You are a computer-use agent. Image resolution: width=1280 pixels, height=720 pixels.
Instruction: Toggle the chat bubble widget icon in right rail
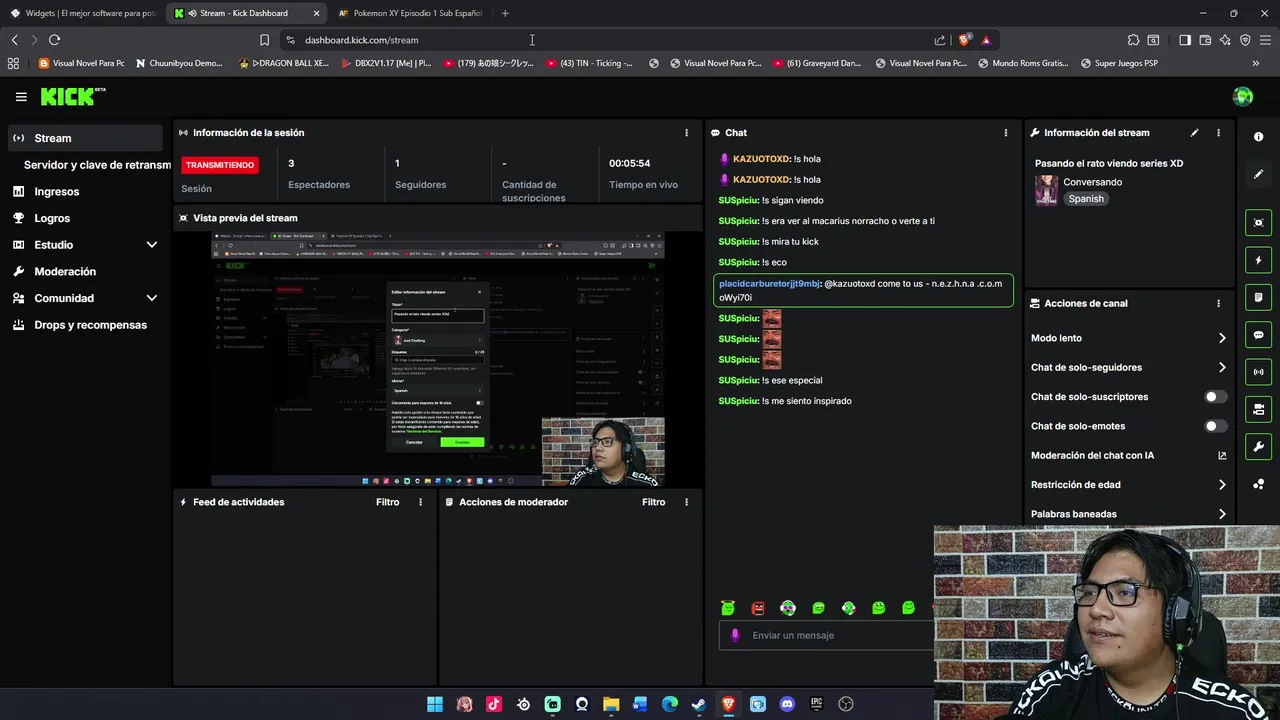click(1258, 335)
